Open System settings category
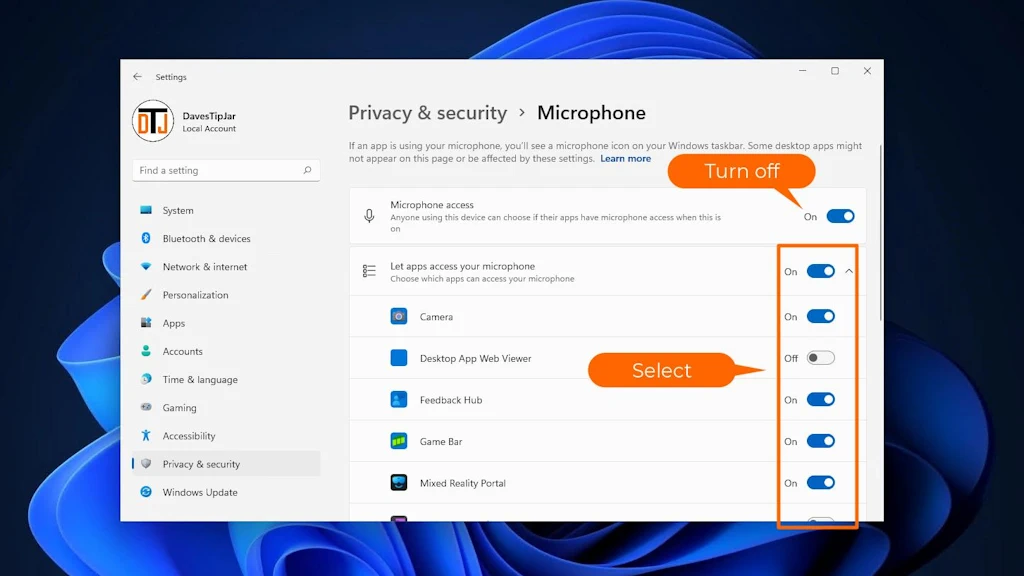 226,210
